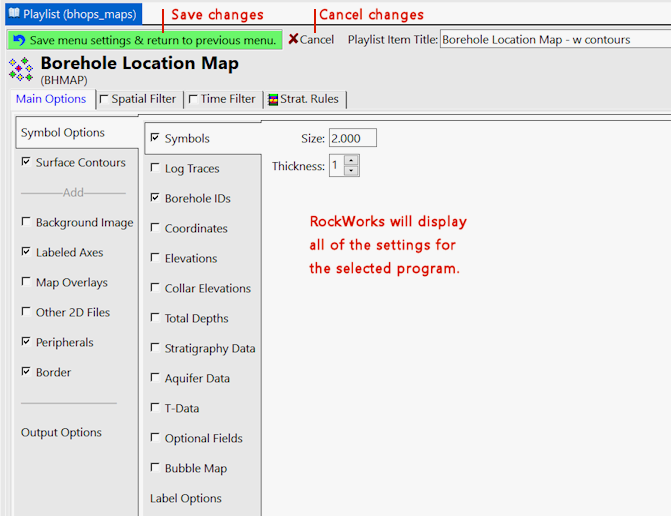
Task: Click the Borehole Location Map program icon
Action: (x=20, y=69)
